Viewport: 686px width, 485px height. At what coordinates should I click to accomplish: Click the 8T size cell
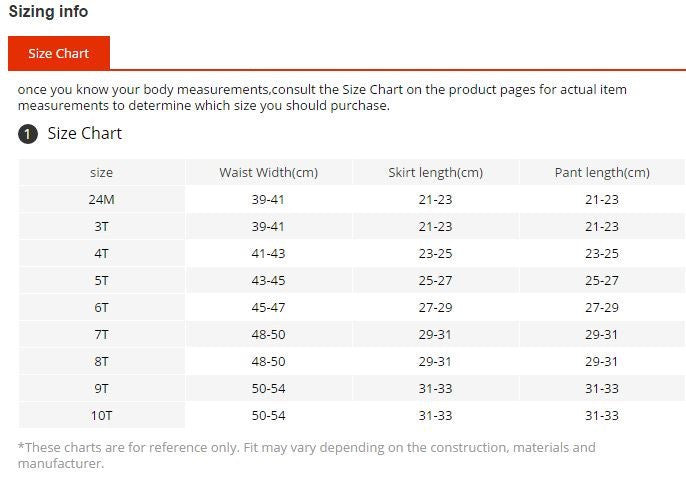click(101, 361)
